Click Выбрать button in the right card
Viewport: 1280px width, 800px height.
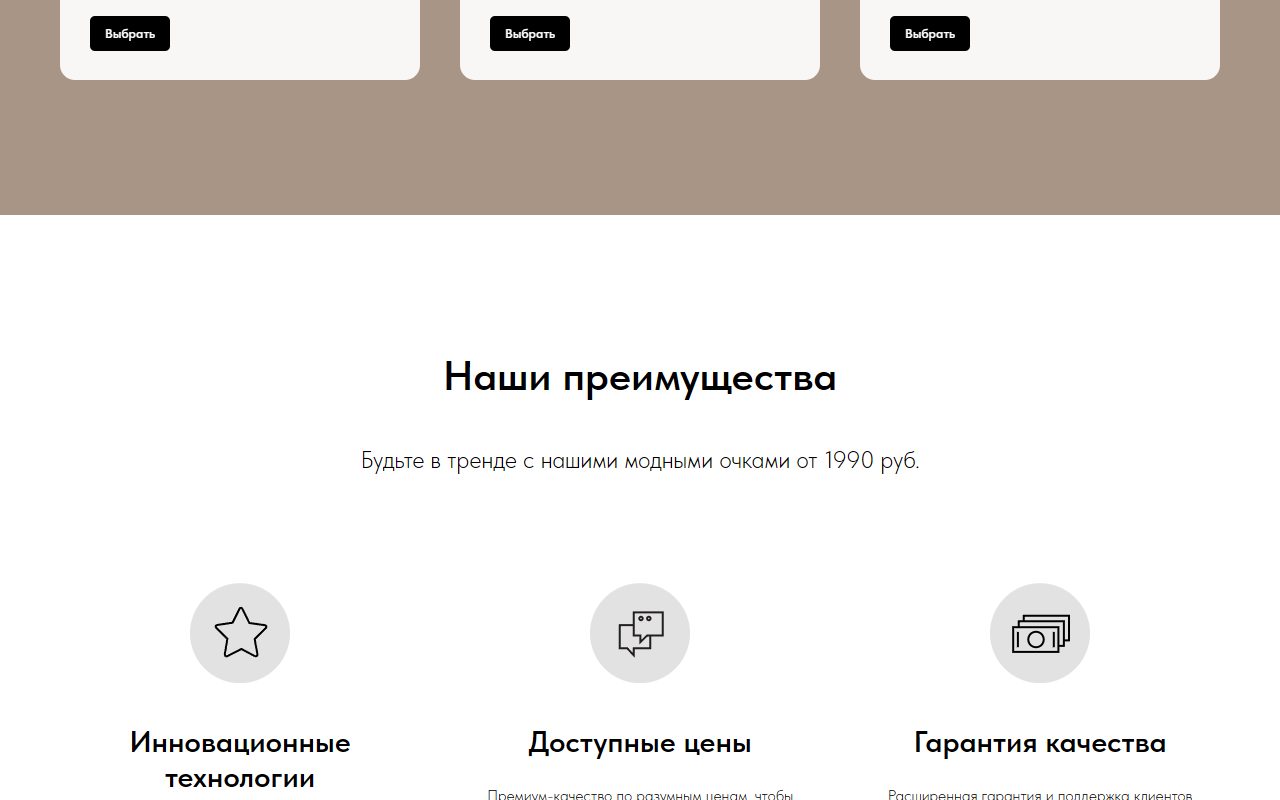coord(930,34)
